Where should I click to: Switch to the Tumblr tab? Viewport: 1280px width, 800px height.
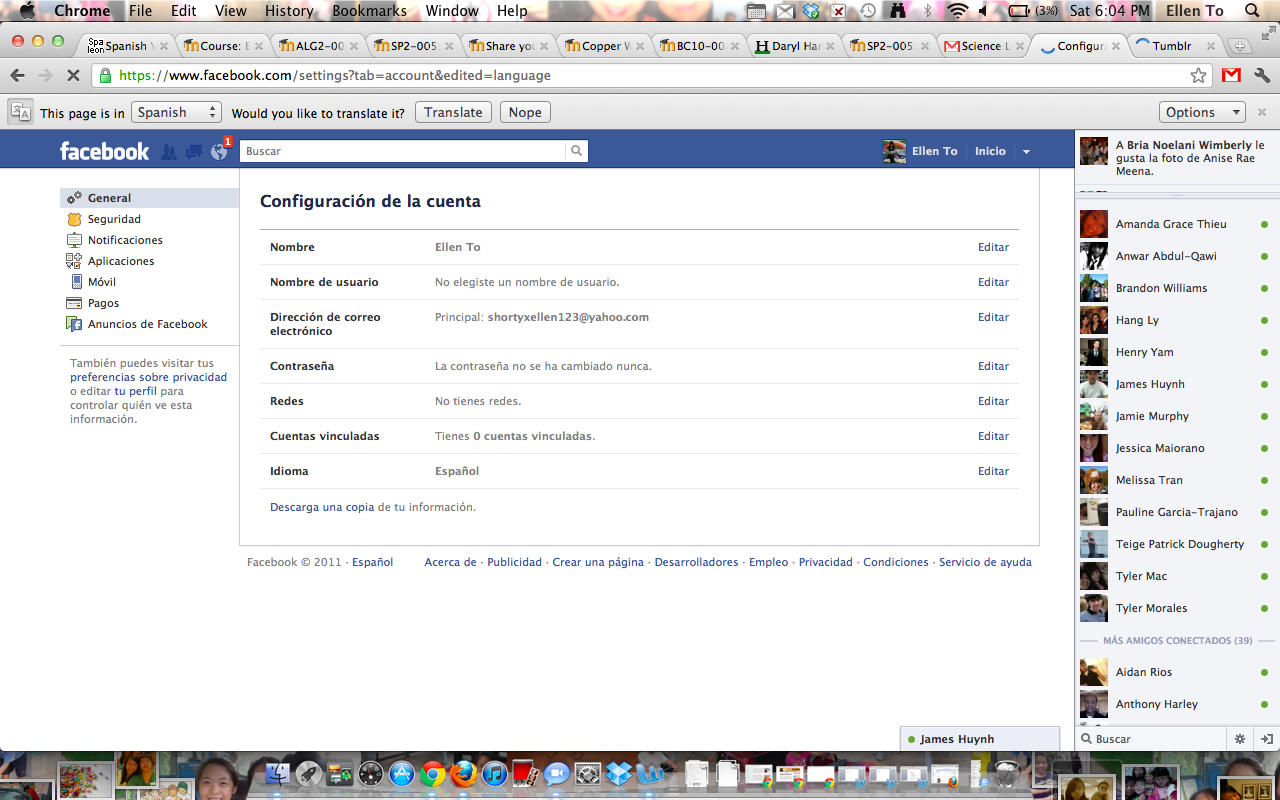coord(1171,46)
